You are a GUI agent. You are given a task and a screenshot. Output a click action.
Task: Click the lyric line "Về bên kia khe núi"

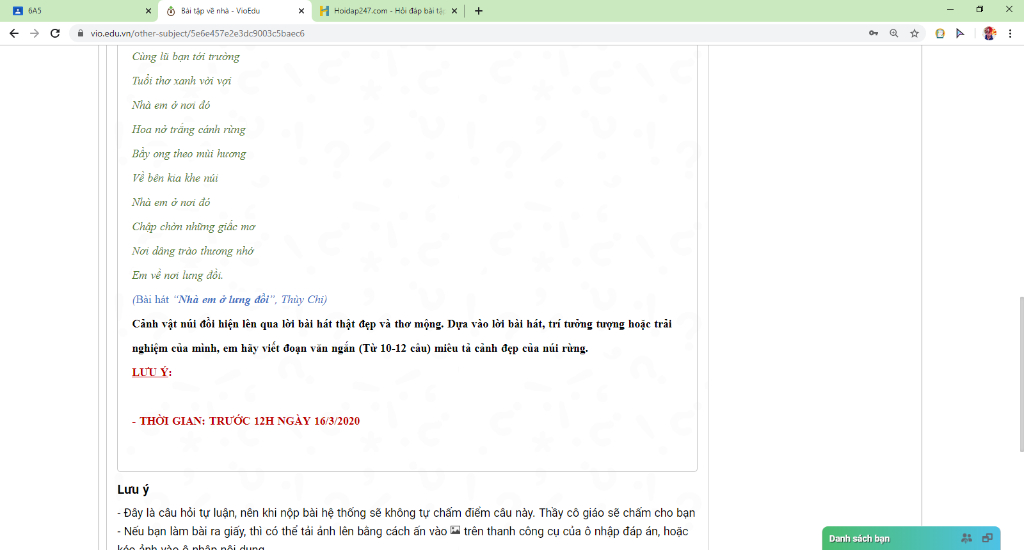(175, 178)
